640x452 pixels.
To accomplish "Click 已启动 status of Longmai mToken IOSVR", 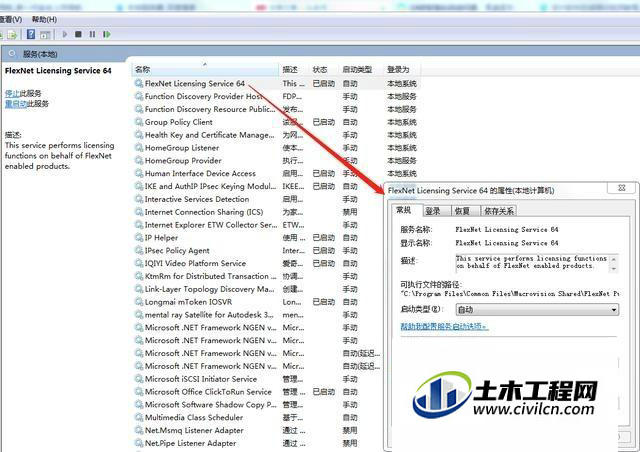I will click(x=324, y=302).
